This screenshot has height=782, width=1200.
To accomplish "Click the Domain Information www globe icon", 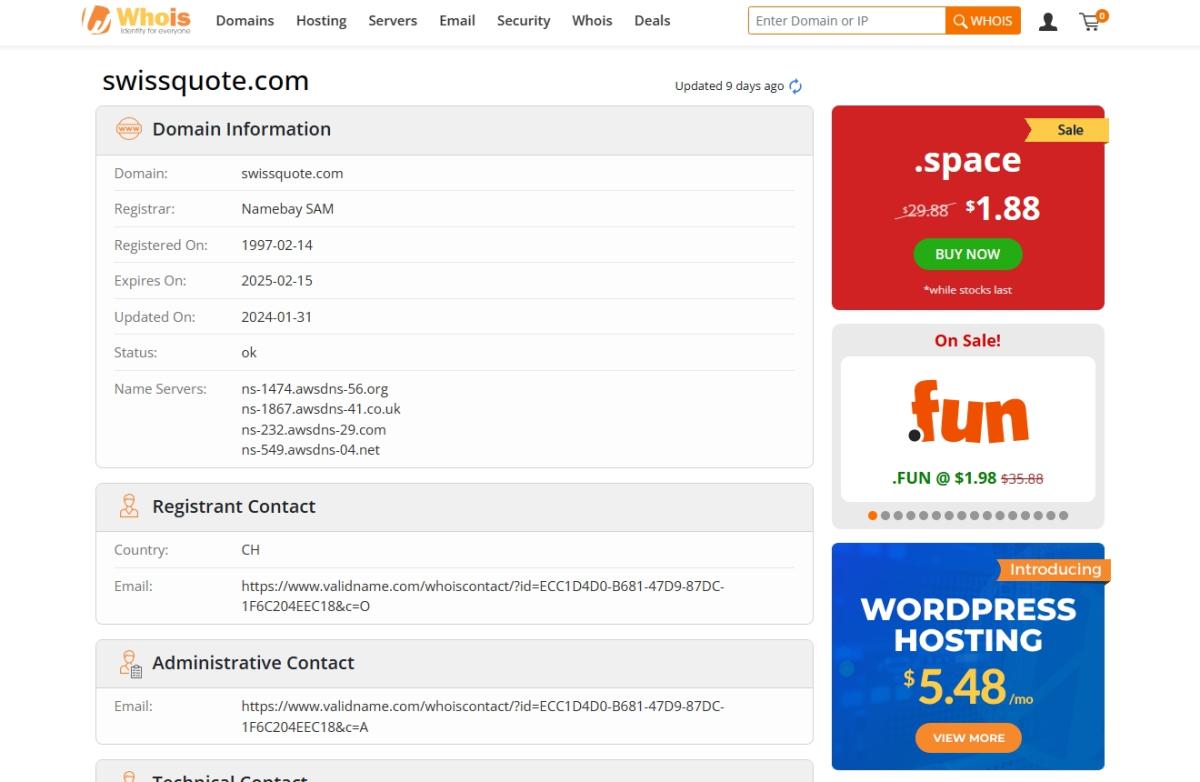I will 129,129.
